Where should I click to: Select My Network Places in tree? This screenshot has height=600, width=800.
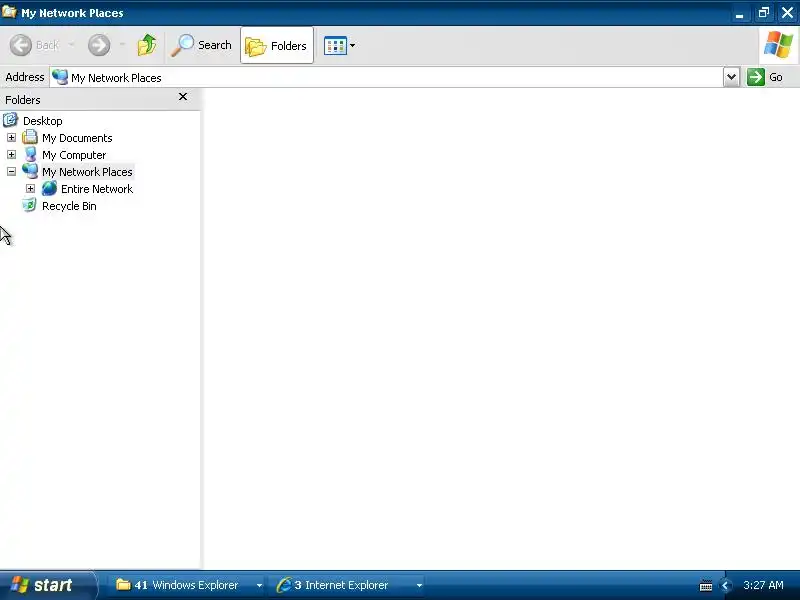pos(87,172)
